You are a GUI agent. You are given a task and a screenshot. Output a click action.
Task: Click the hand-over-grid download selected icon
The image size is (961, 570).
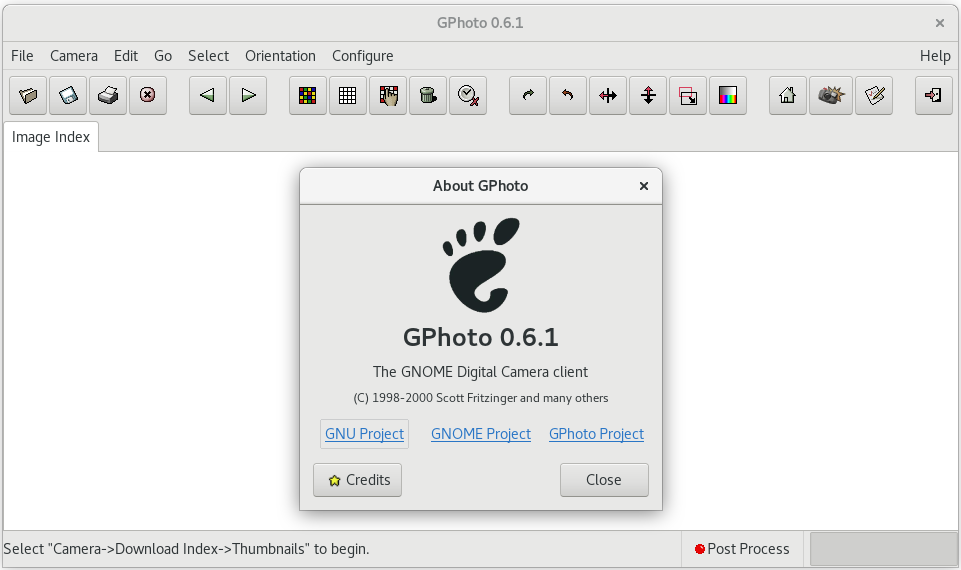point(388,96)
